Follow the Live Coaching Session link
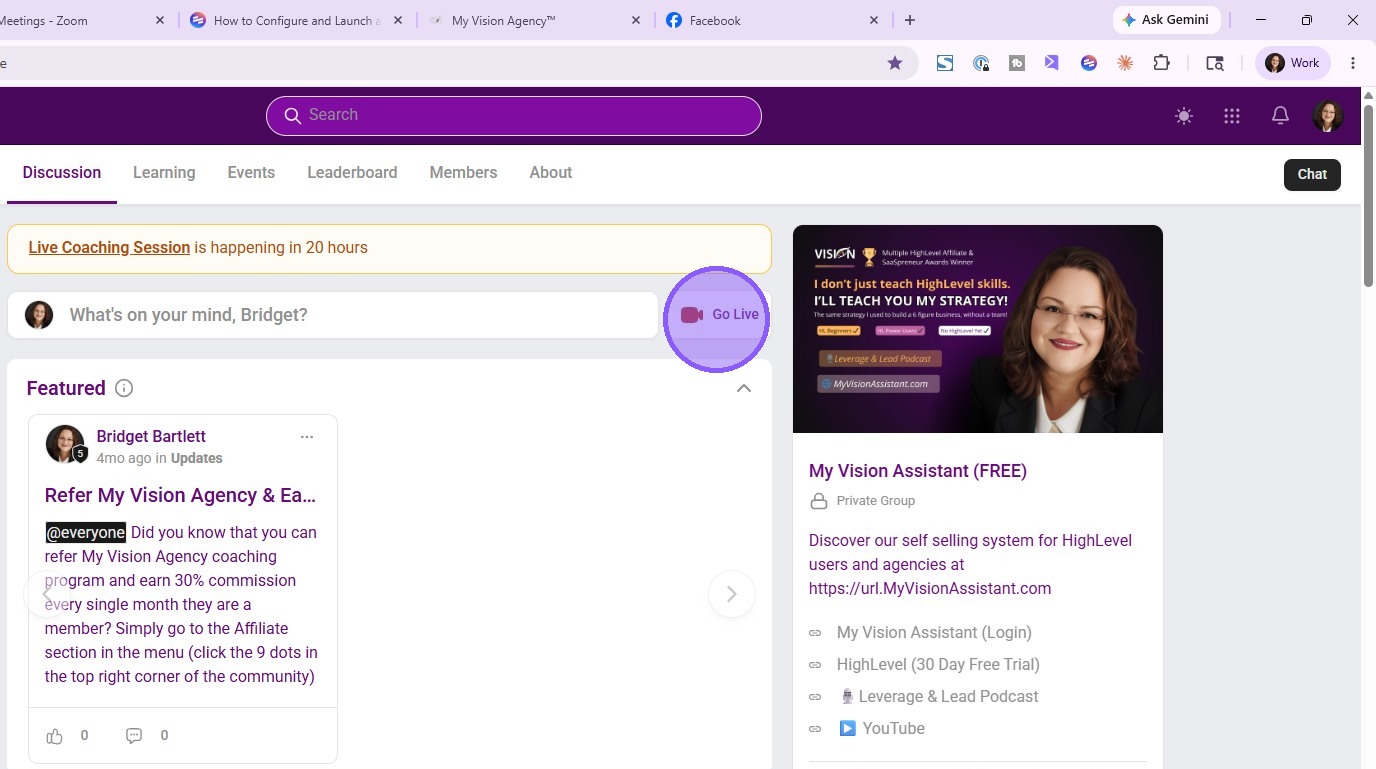Screen dimensions: 1376x769 click(x=109, y=248)
